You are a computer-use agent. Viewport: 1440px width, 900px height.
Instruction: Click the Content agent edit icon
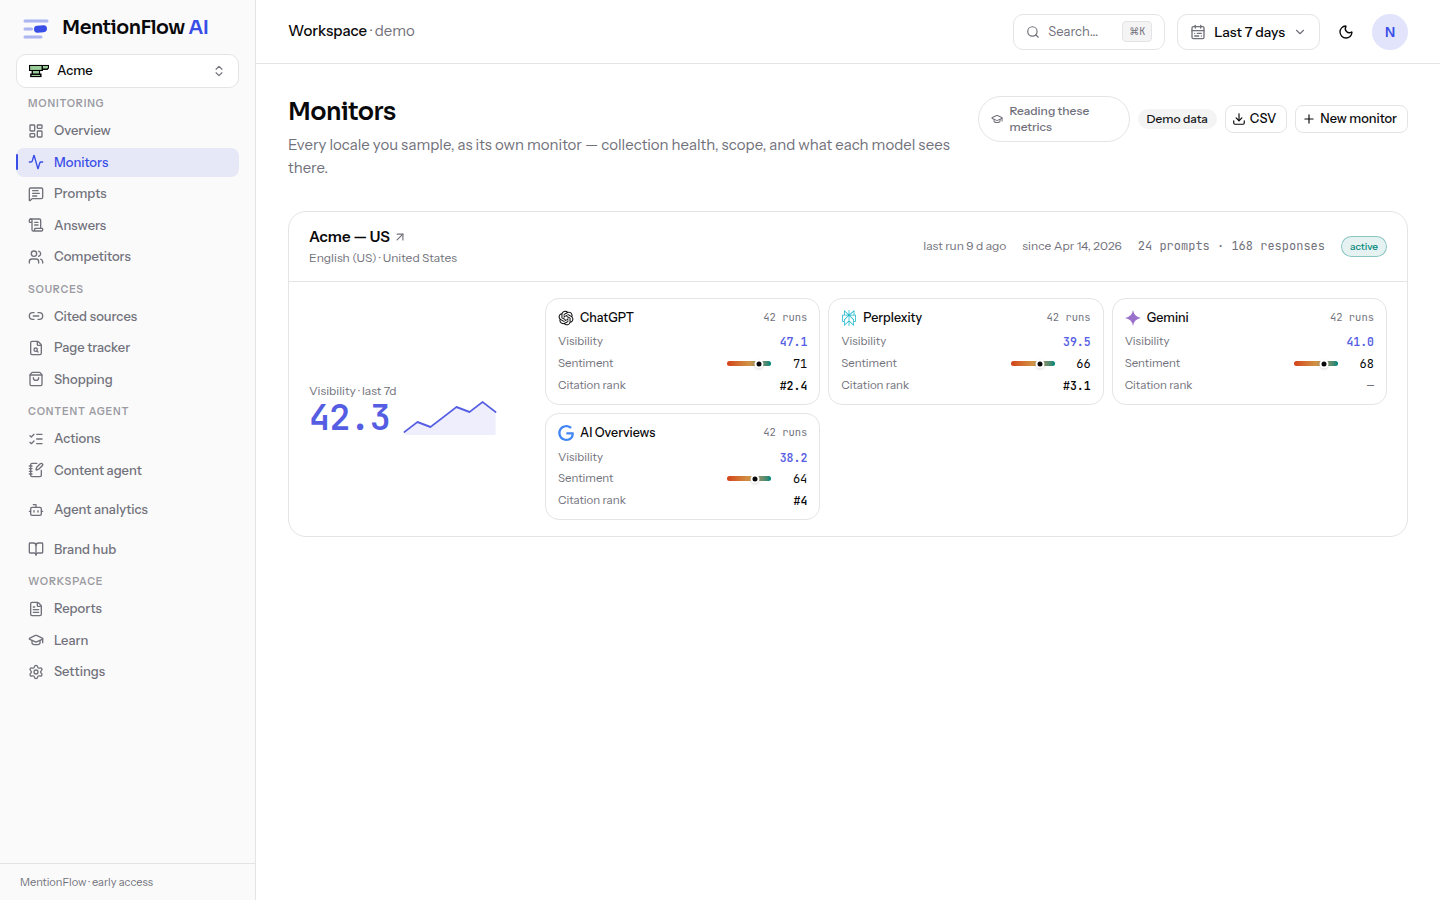point(36,471)
